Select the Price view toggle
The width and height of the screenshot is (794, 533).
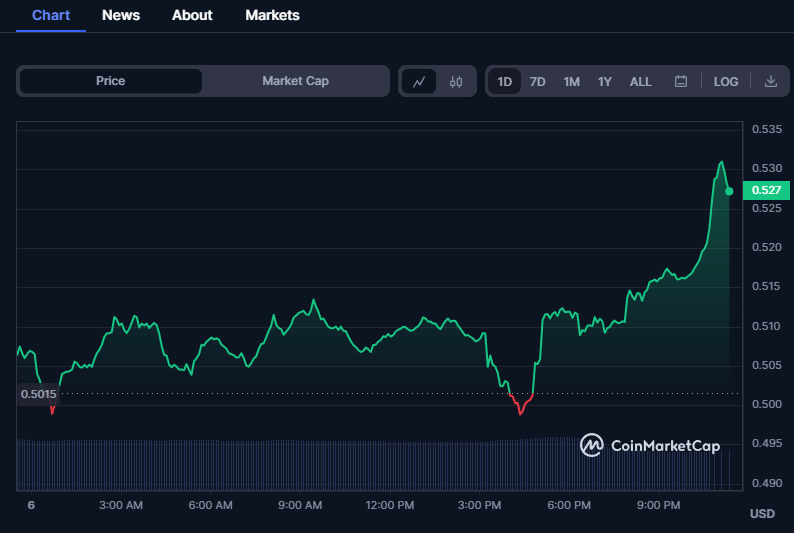click(x=110, y=81)
